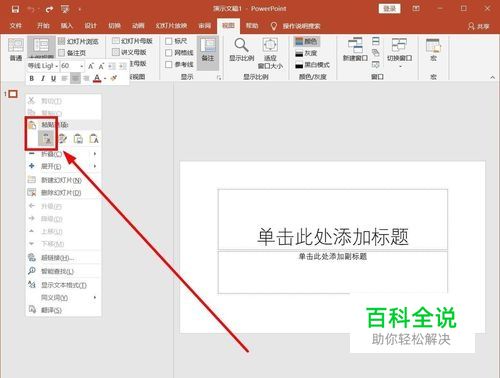Viewport: 500px width, 378px height.
Task: Paste keep text only option
Action: pos(94,138)
